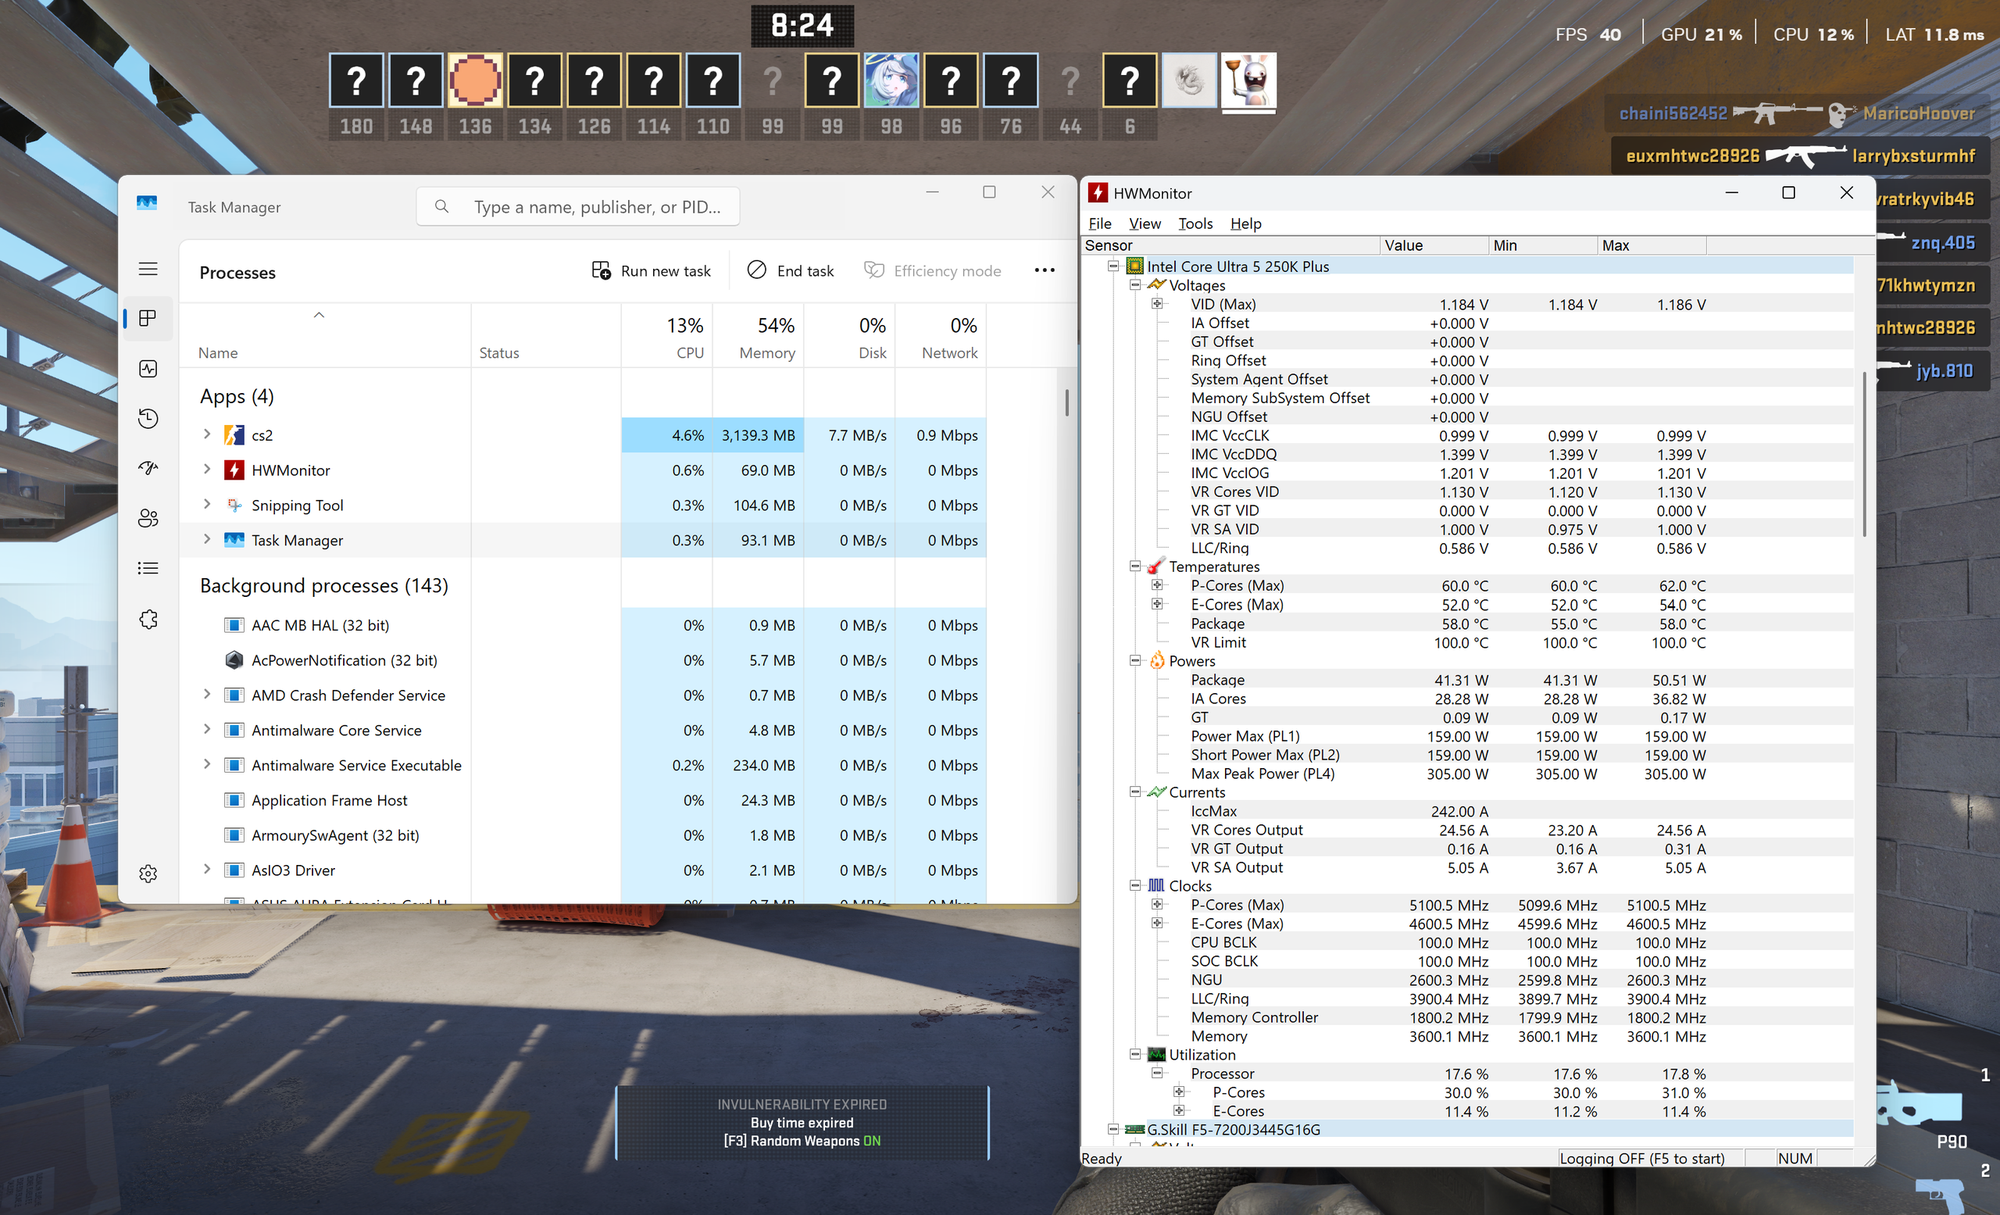Collapse the Clocks section in HWMonitor
This screenshot has height=1215, width=2000.
(x=1135, y=885)
